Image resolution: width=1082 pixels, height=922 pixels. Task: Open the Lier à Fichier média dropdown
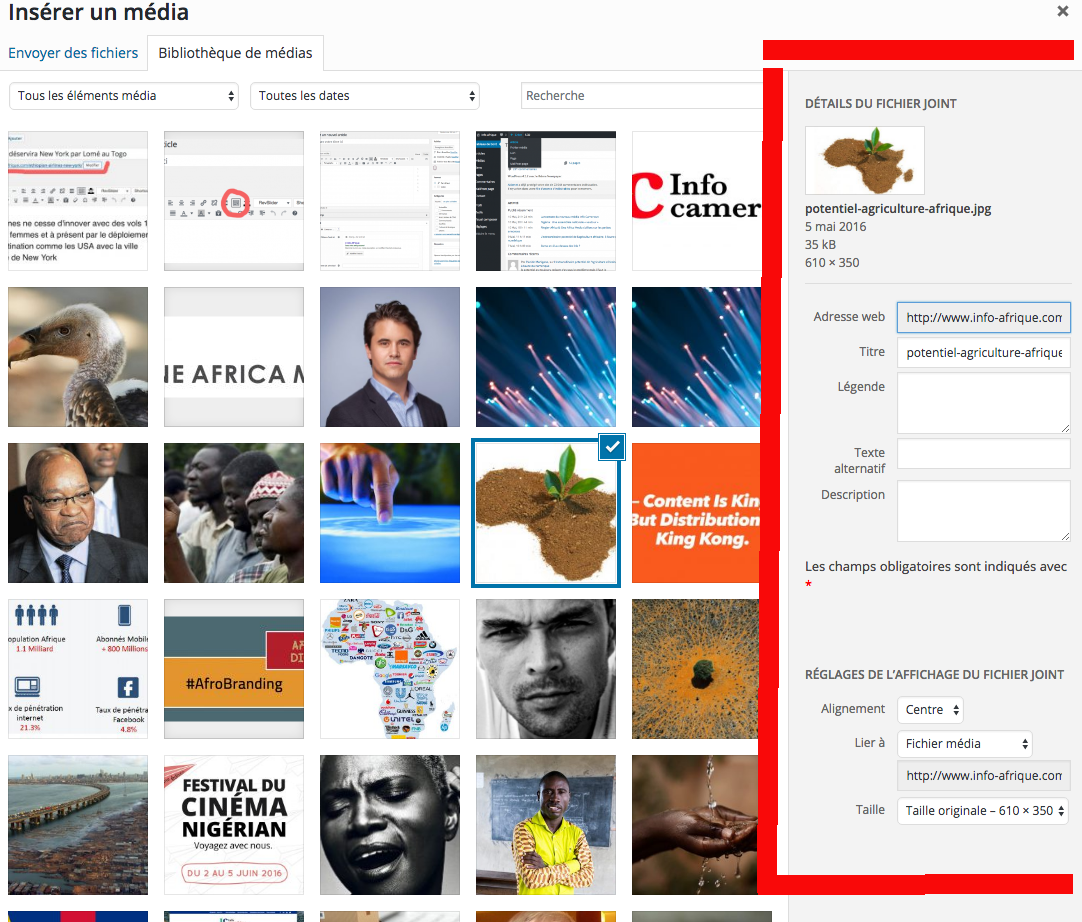tap(964, 744)
